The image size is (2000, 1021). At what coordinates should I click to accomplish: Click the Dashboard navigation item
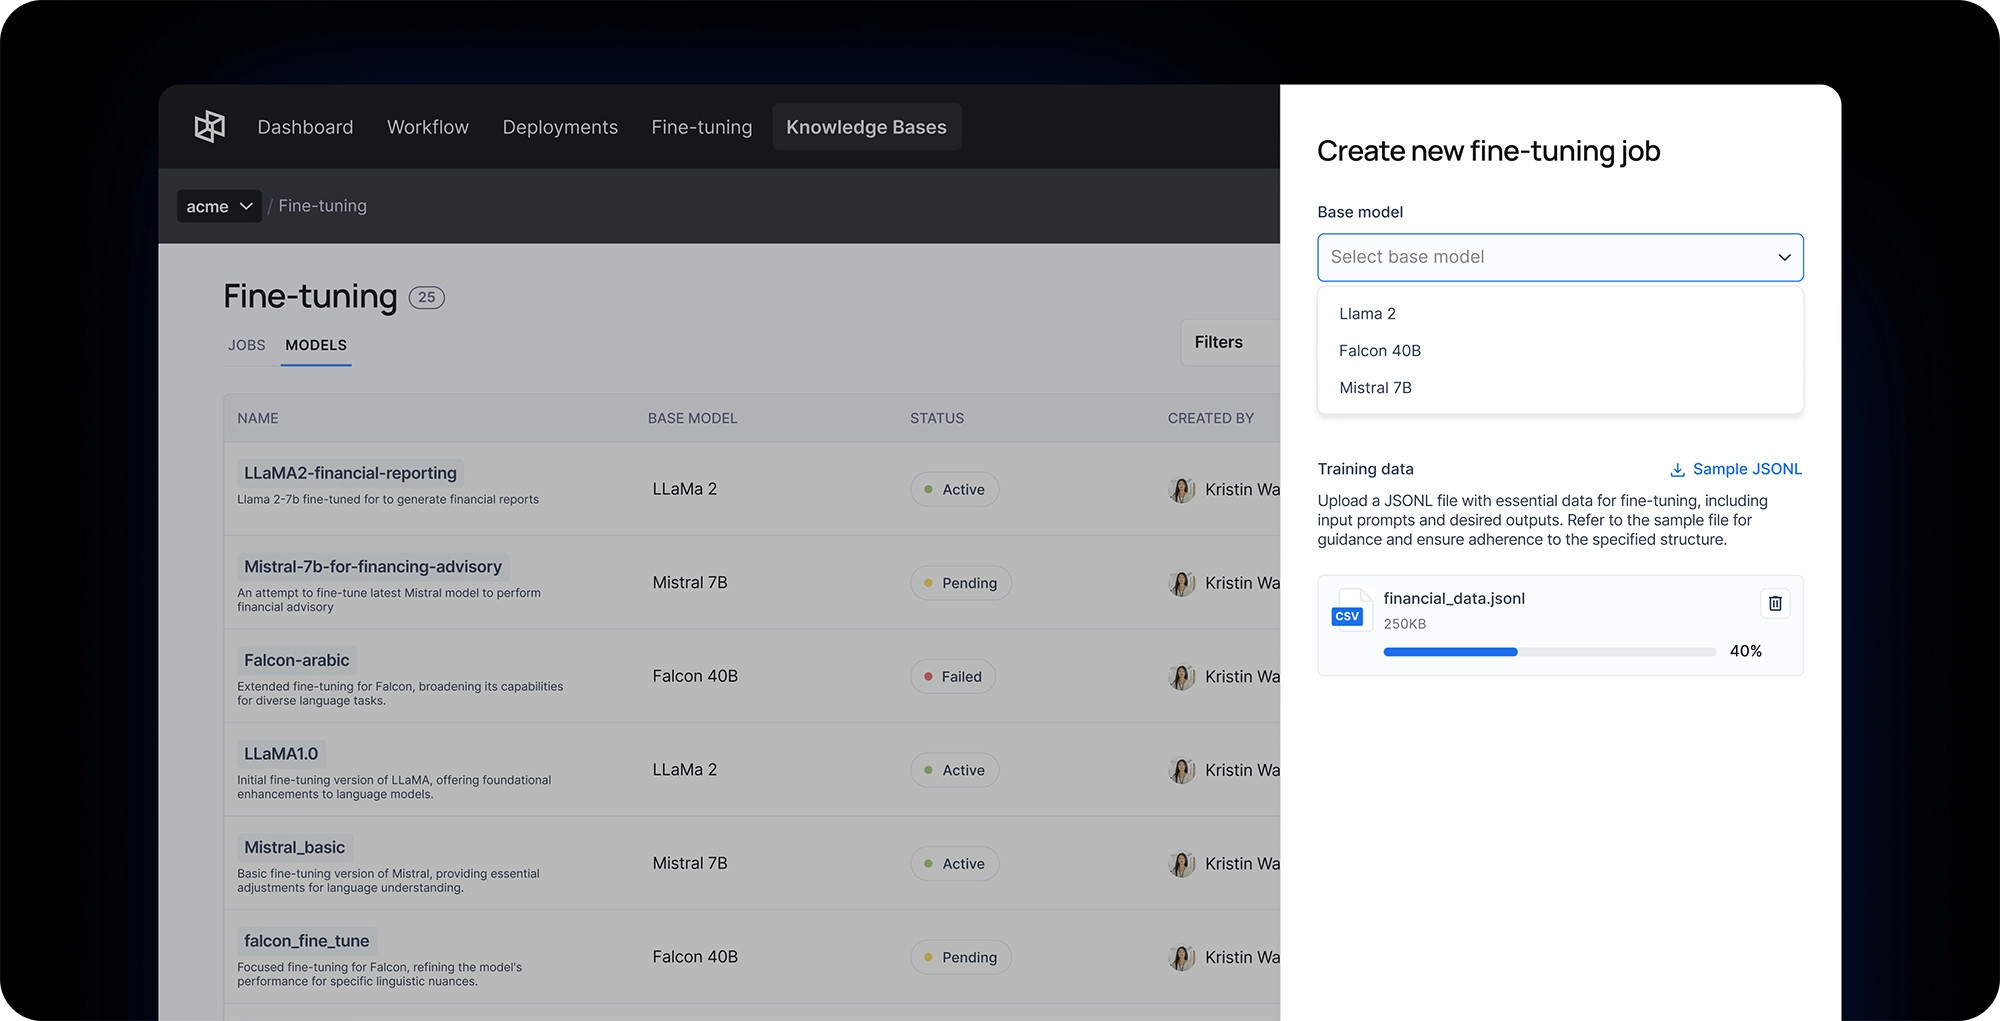tap(305, 126)
